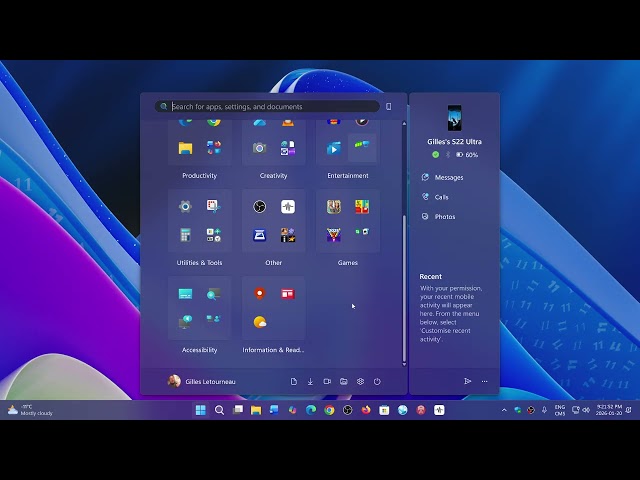Open the Documents shortcut in Start footer
640x480 pixels.
tap(293, 382)
